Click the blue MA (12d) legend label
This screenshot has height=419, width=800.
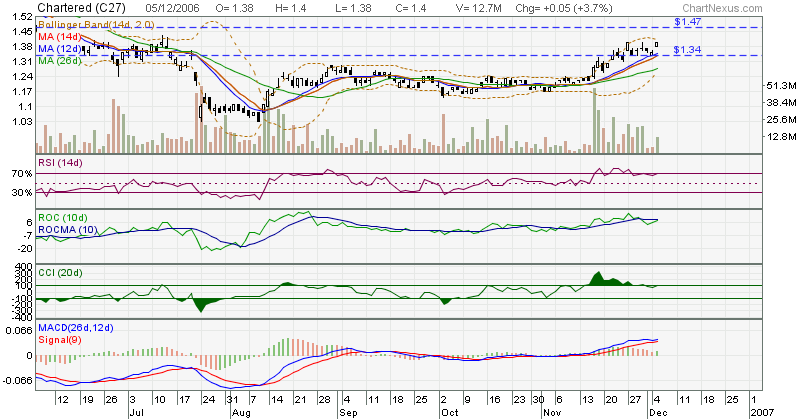pyautogui.click(x=60, y=49)
